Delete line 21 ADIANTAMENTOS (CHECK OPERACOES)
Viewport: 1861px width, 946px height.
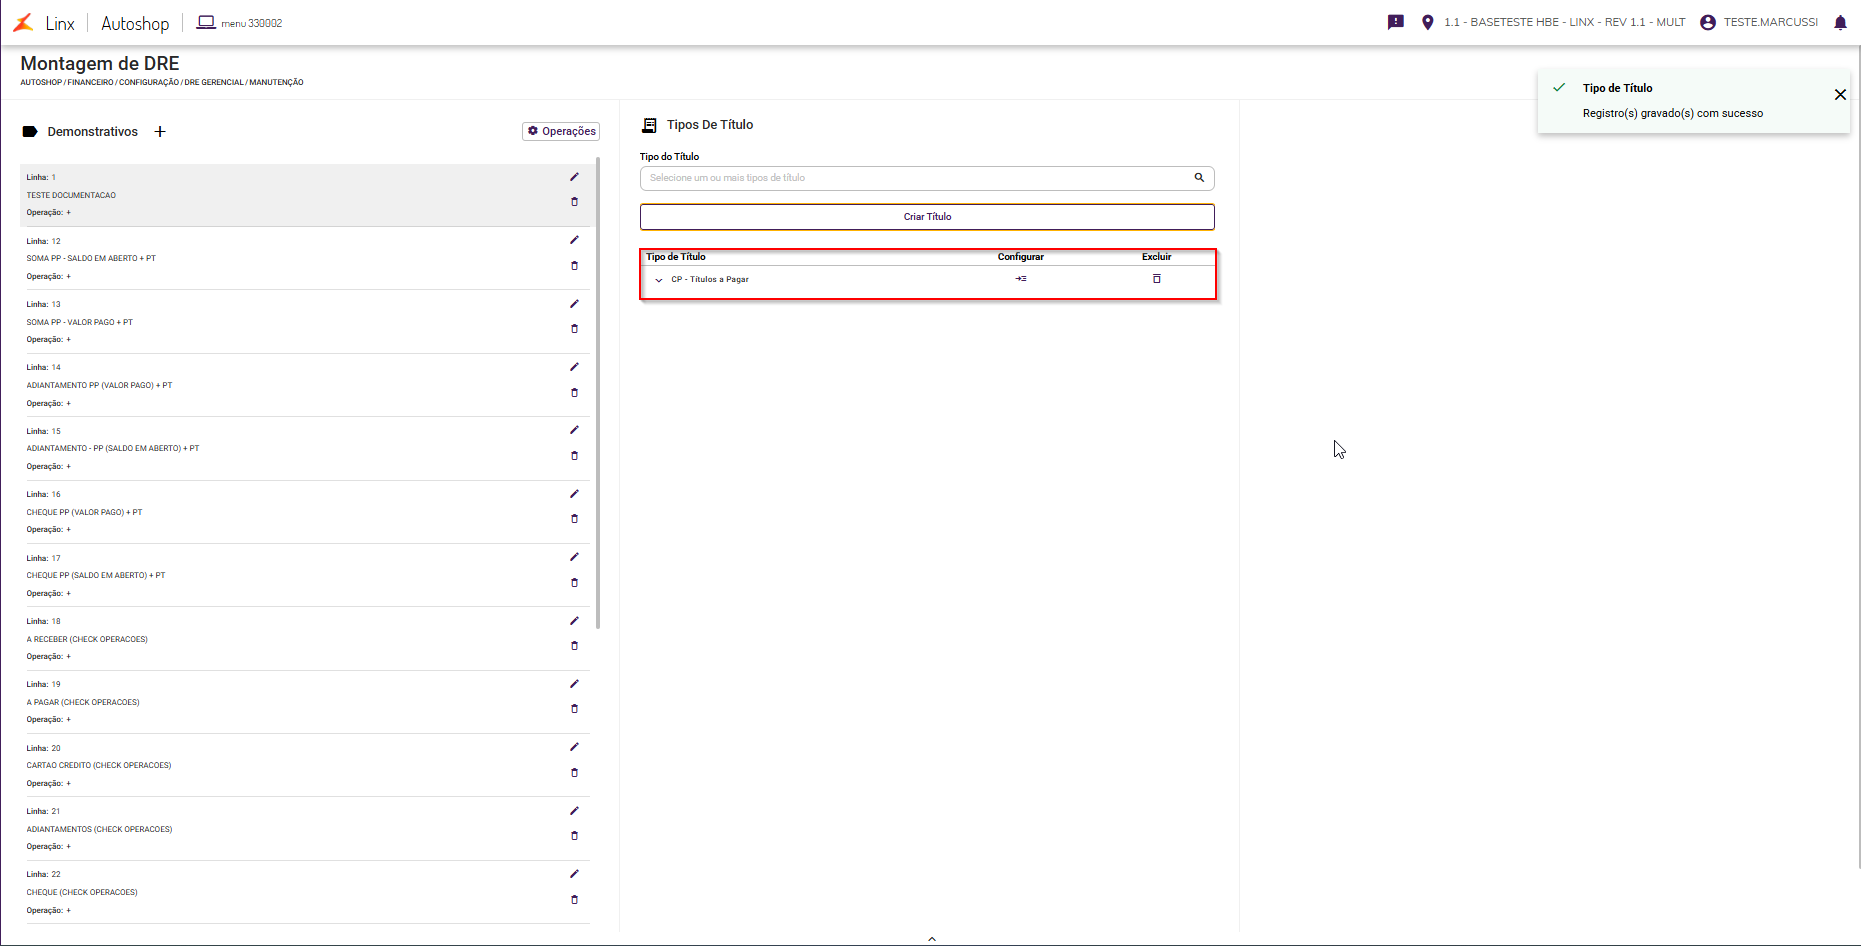[x=574, y=836]
